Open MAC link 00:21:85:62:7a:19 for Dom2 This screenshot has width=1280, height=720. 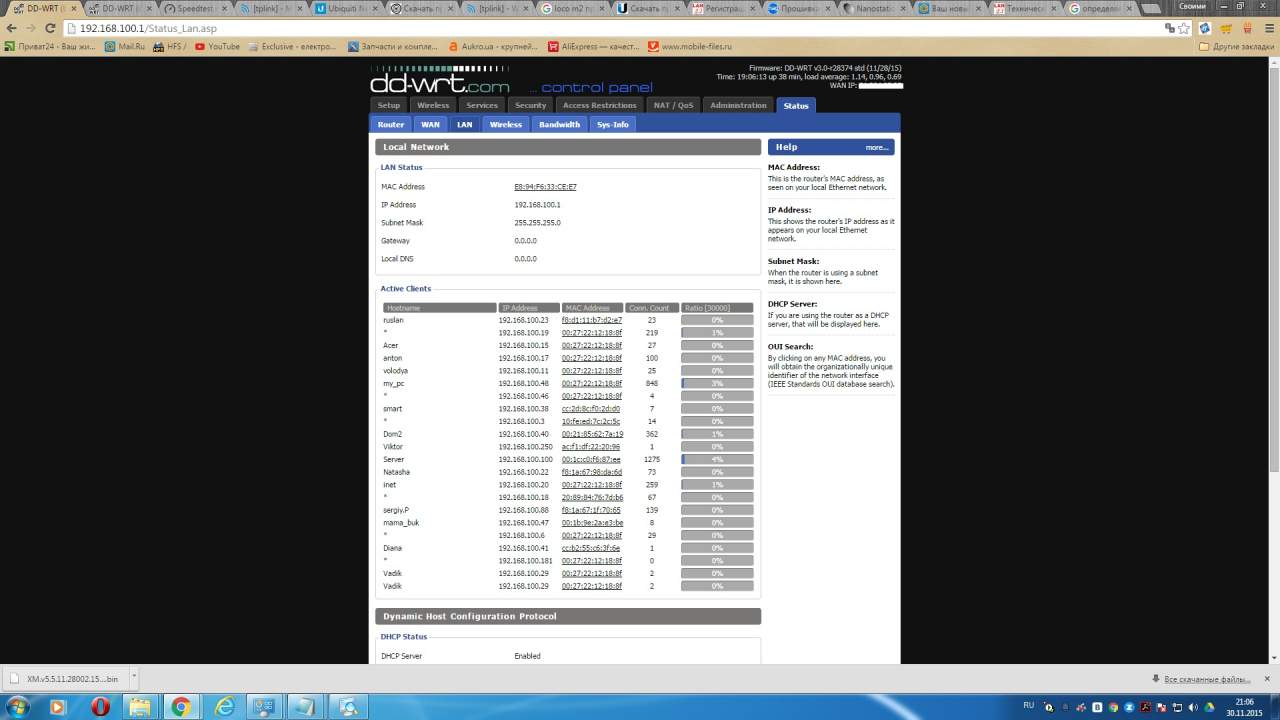pyautogui.click(x=592, y=434)
